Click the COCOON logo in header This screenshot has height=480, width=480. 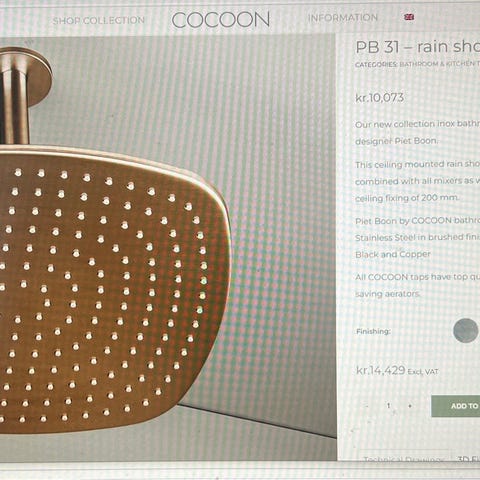click(x=221, y=20)
